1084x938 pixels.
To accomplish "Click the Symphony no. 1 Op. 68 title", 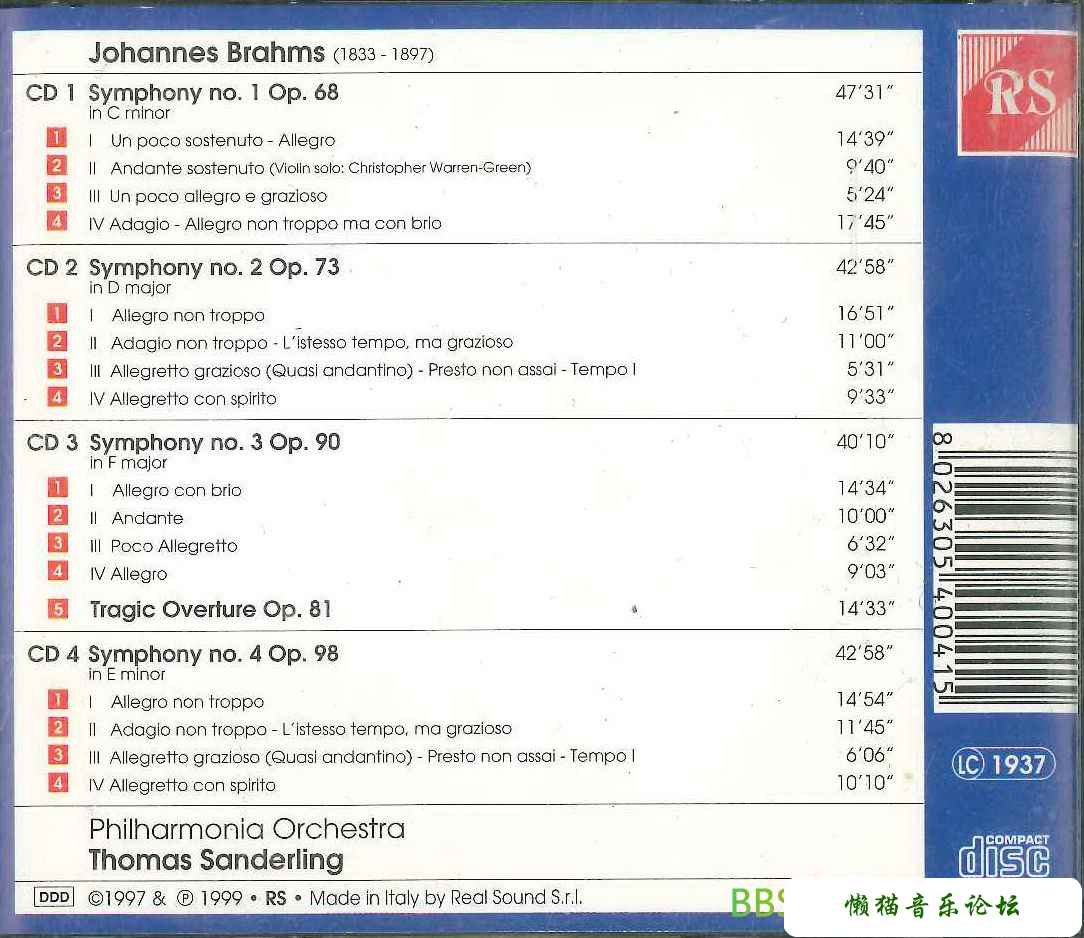I will [214, 93].
